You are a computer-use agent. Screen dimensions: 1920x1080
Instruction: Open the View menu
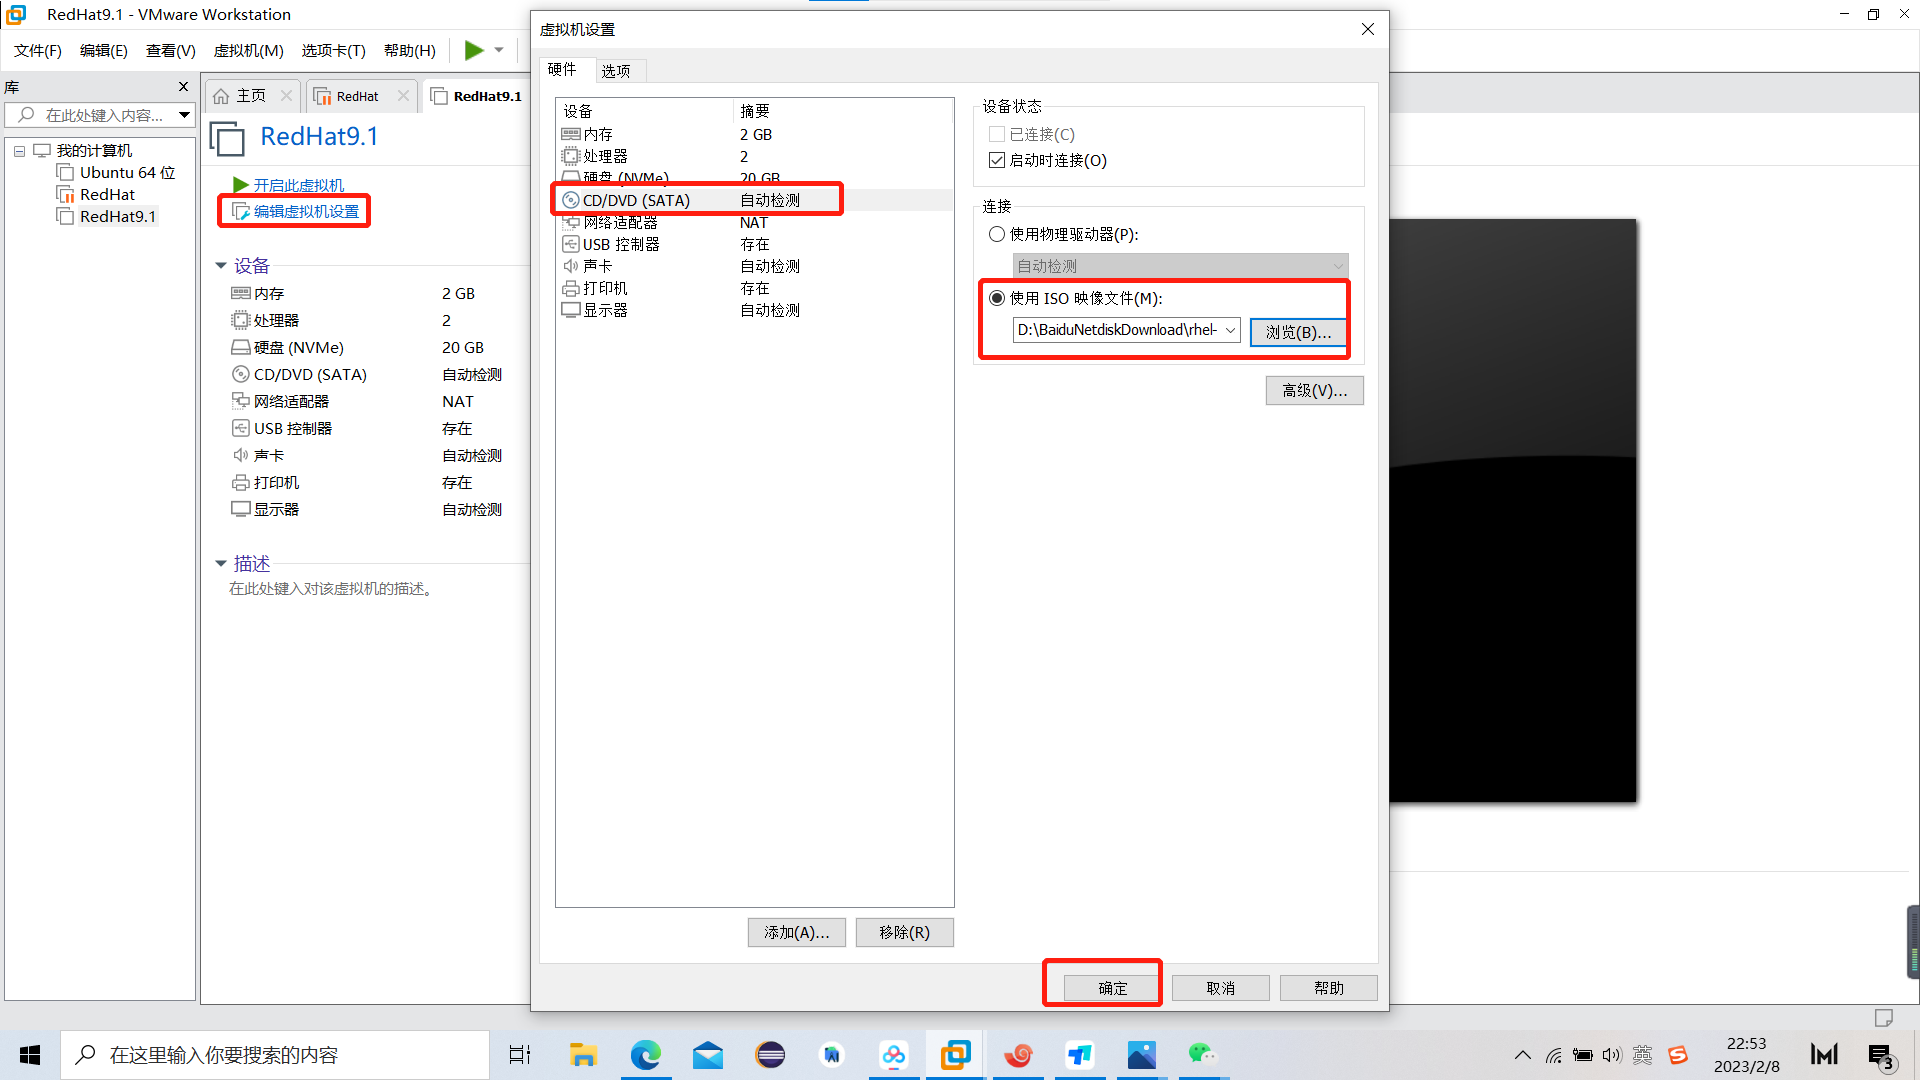pyautogui.click(x=171, y=50)
